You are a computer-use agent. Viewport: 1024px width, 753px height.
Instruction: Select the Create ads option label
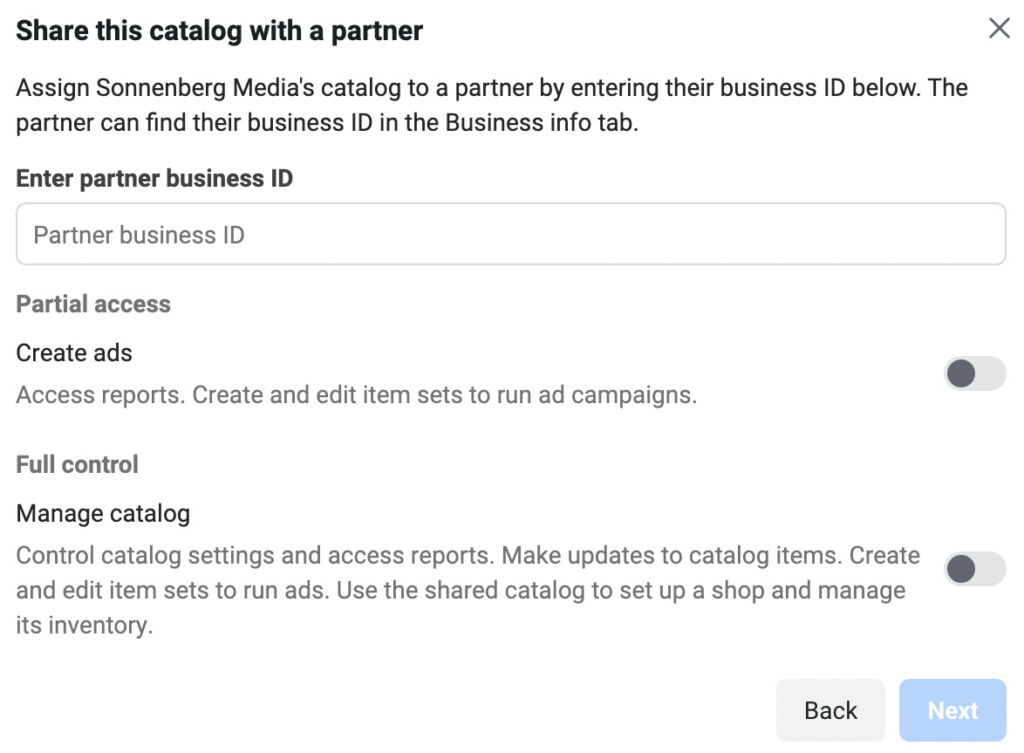(x=74, y=353)
